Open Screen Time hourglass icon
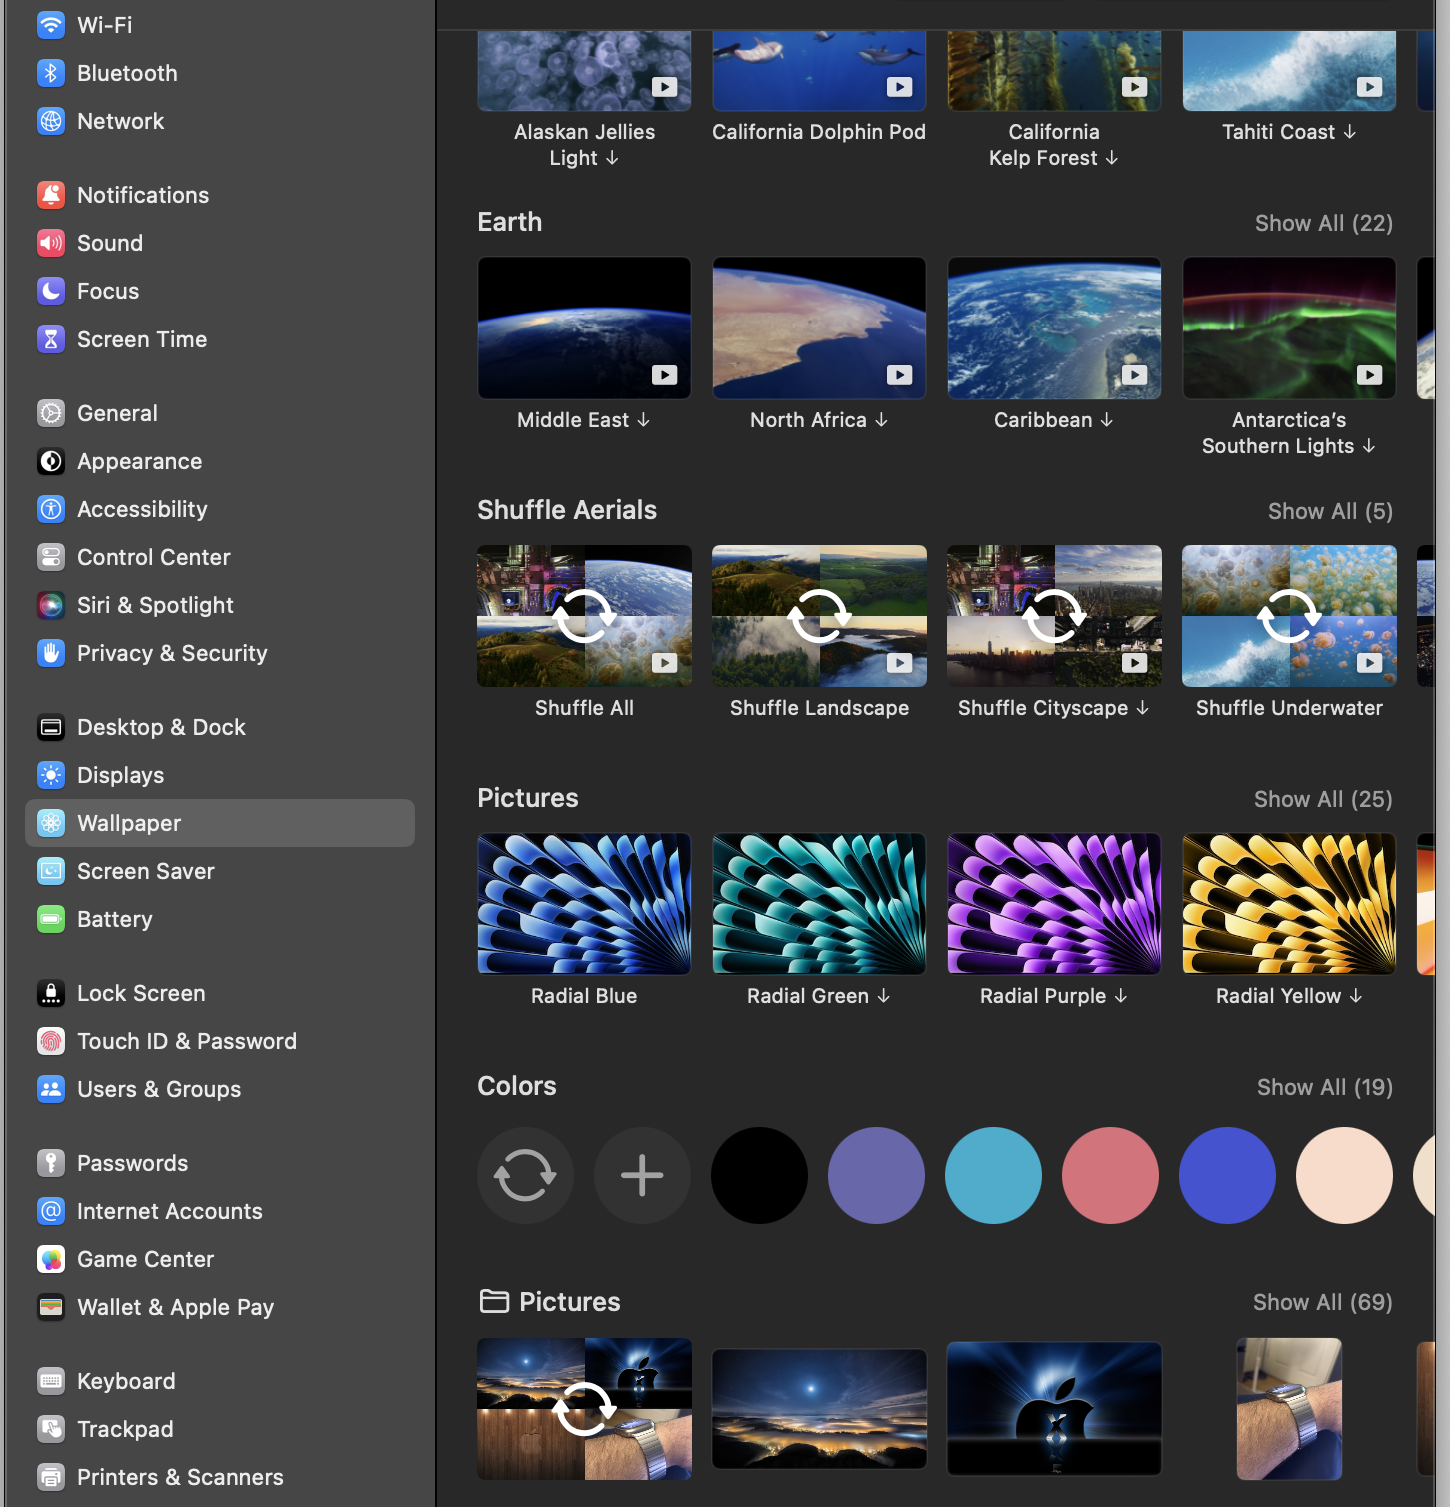 [x=51, y=339]
